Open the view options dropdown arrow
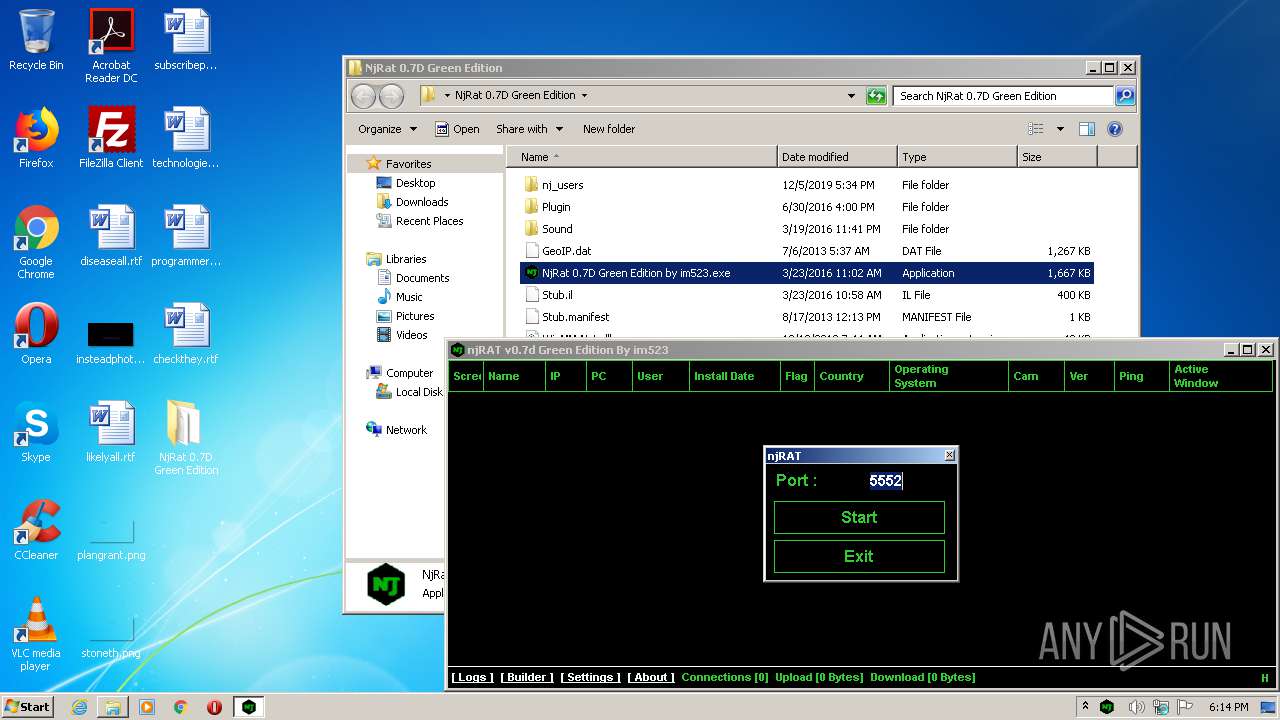 tap(1060, 129)
